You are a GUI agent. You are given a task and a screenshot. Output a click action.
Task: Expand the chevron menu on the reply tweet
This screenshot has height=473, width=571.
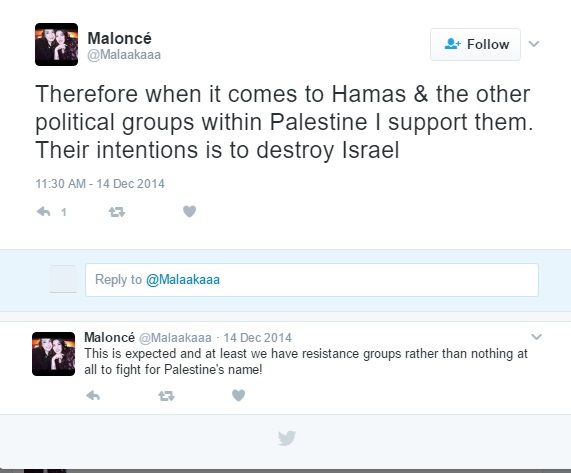536,336
